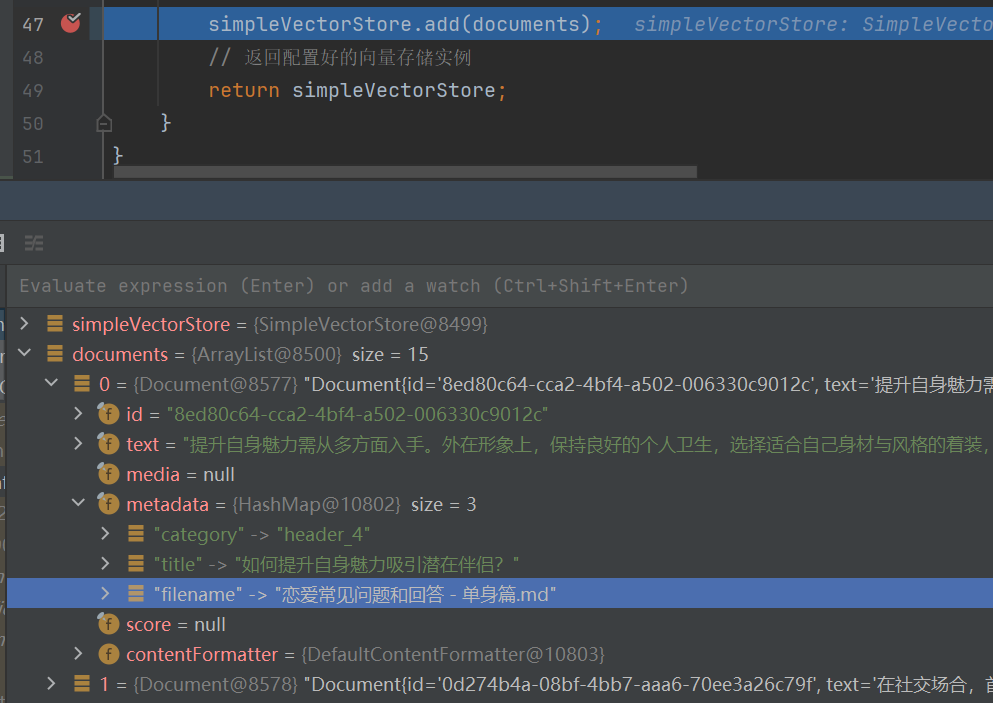Click the "size = 15" text of documents

[390, 354]
